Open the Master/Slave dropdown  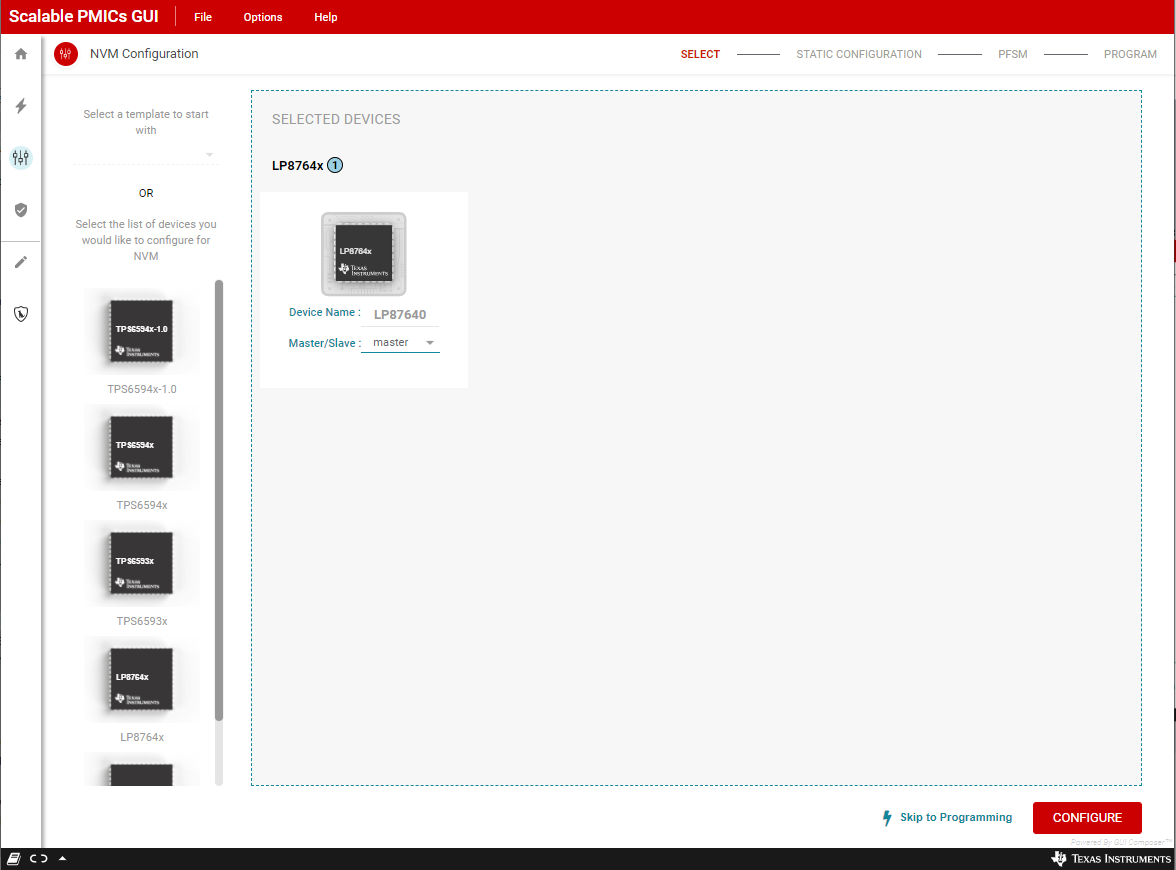(x=400, y=343)
